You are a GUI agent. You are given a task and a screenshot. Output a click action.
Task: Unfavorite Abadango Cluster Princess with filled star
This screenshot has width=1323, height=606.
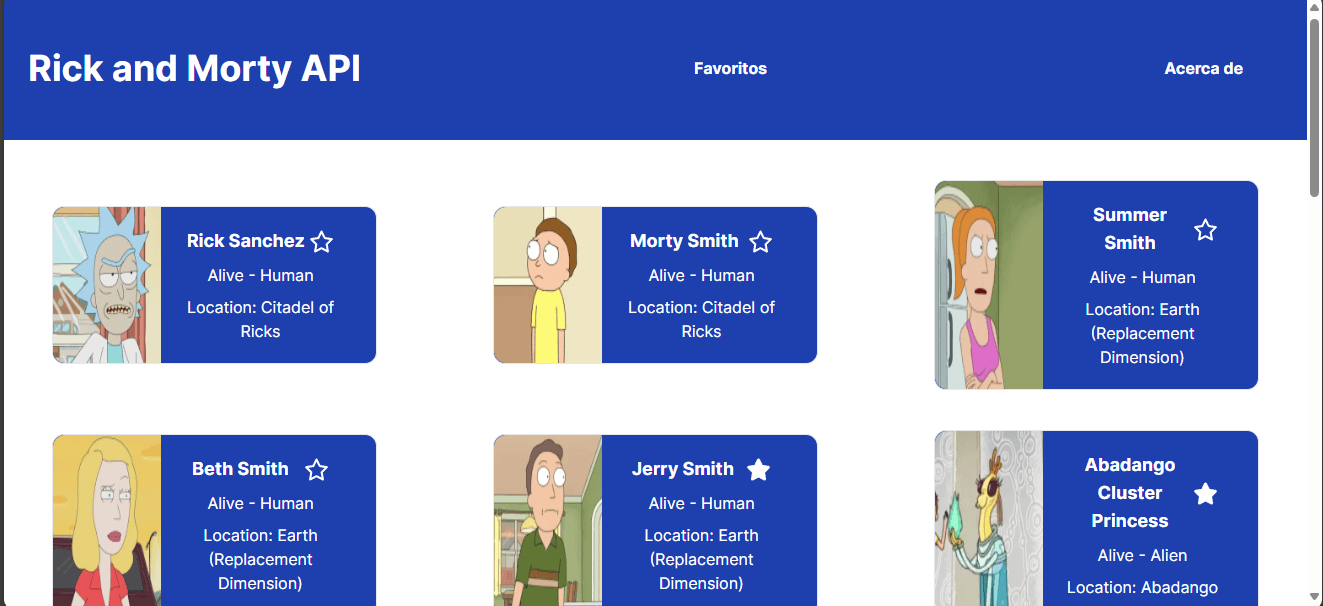tap(1206, 494)
